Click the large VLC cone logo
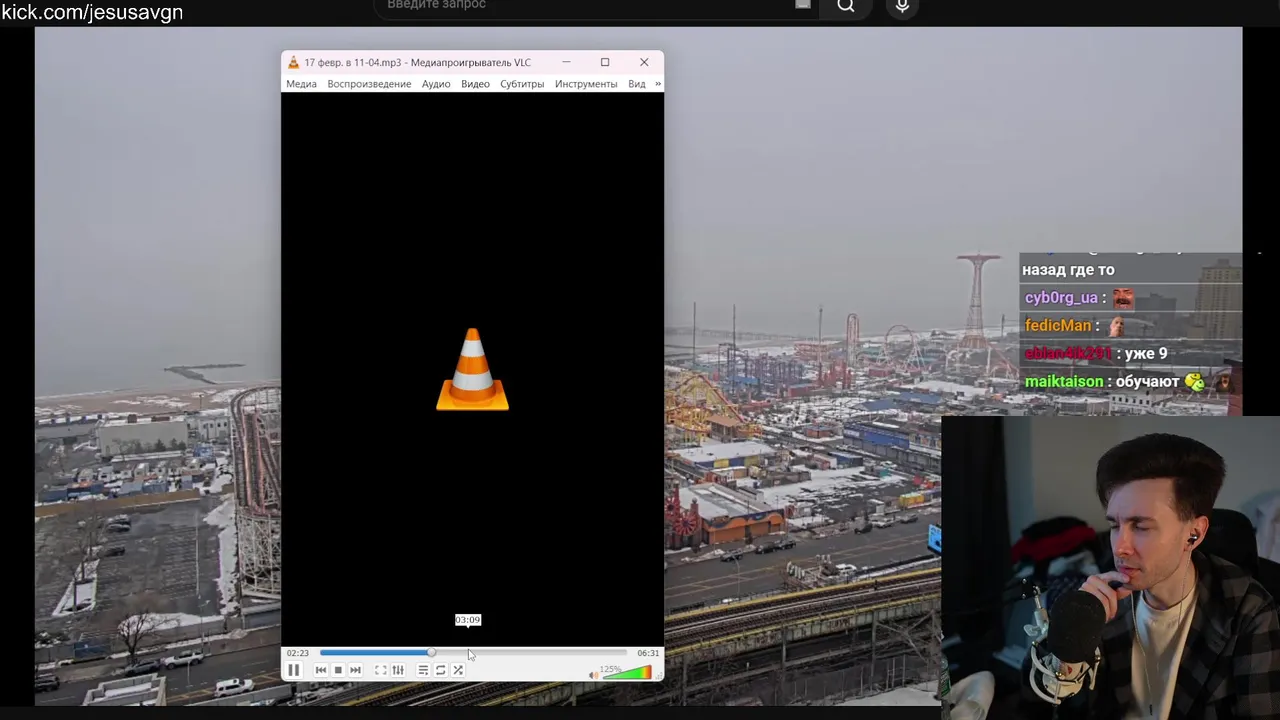This screenshot has height=720, width=1280. [x=472, y=369]
